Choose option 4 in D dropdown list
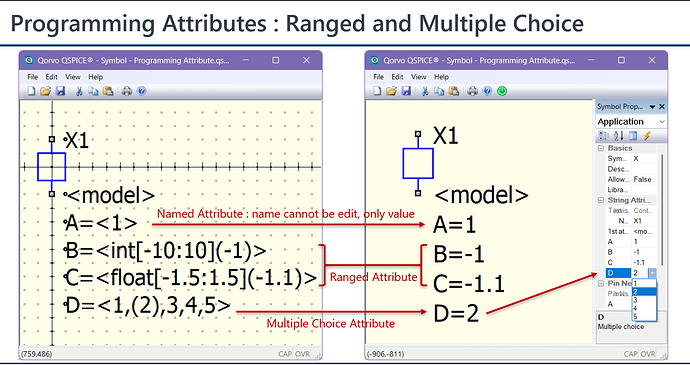 (644, 308)
